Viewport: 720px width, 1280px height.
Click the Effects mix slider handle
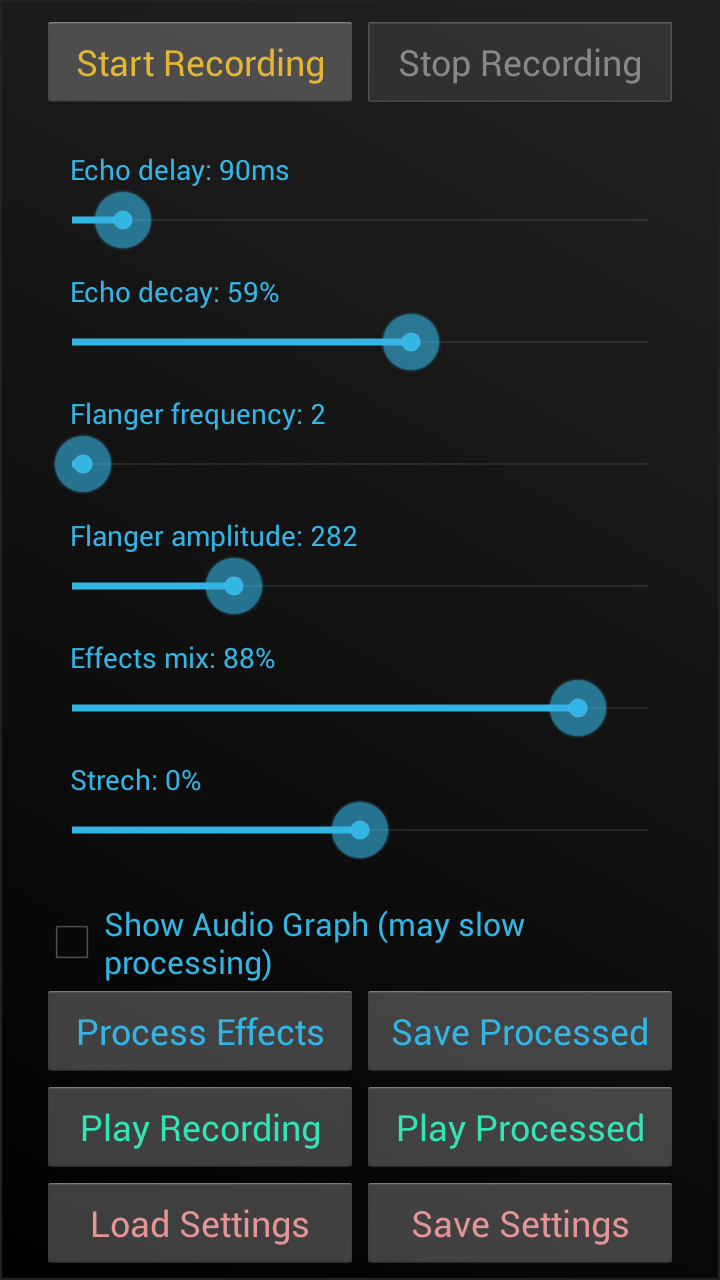(x=578, y=708)
